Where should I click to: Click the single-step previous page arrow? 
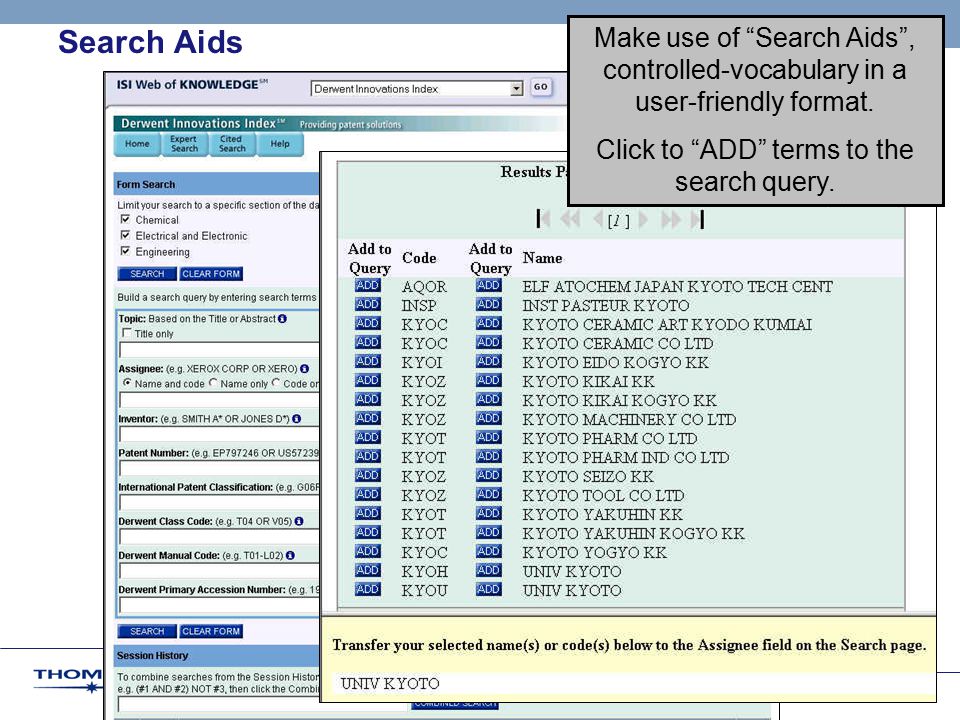click(x=598, y=219)
